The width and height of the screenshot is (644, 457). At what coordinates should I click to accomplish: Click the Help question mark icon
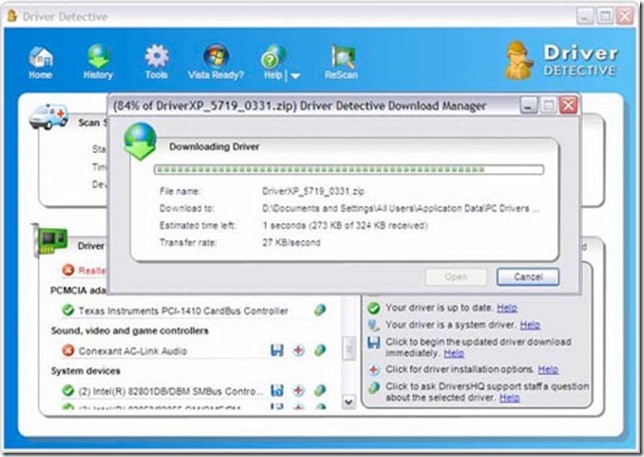pyautogui.click(x=272, y=60)
